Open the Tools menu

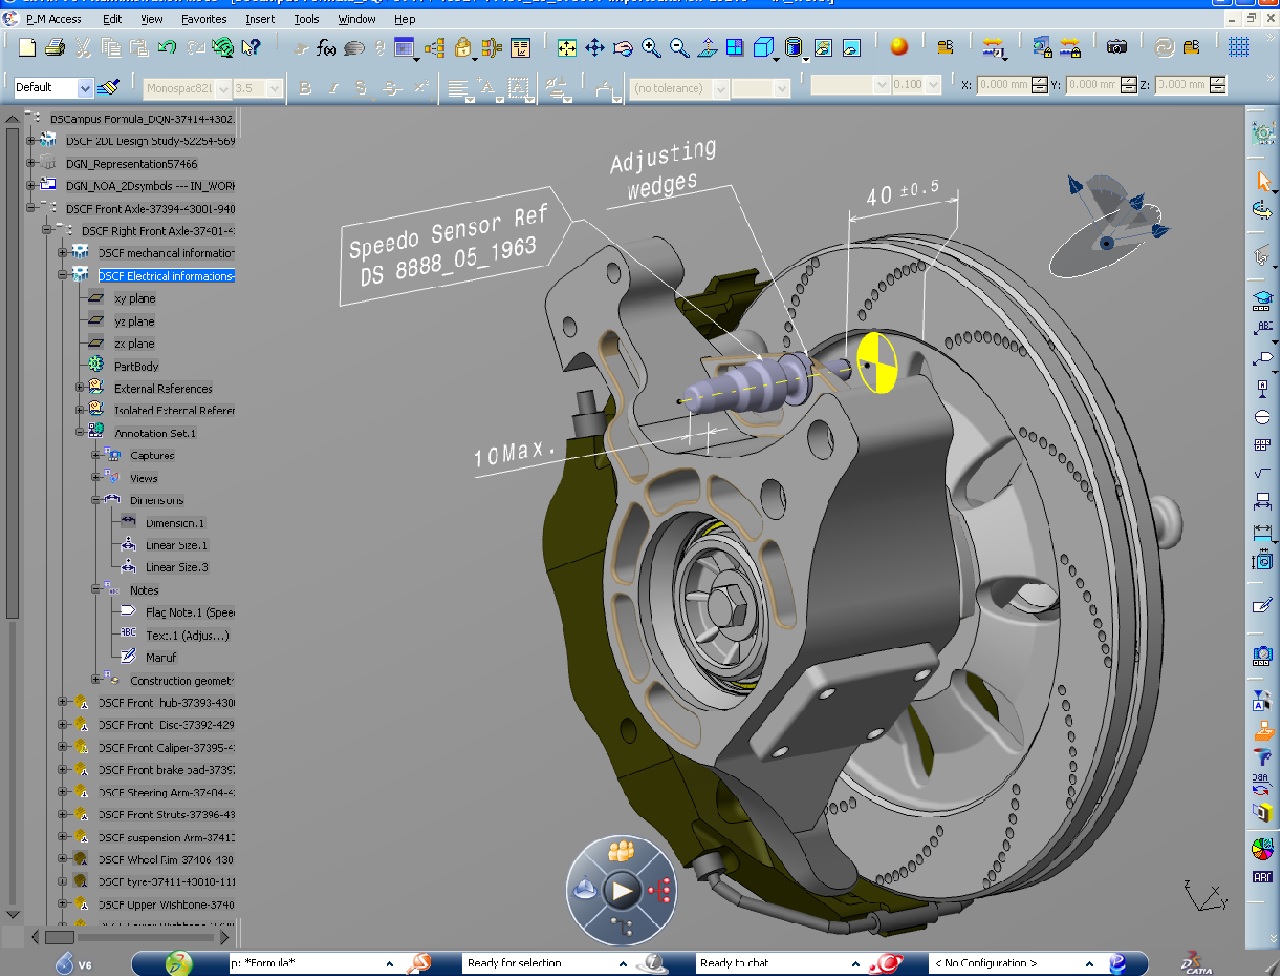[x=307, y=19]
